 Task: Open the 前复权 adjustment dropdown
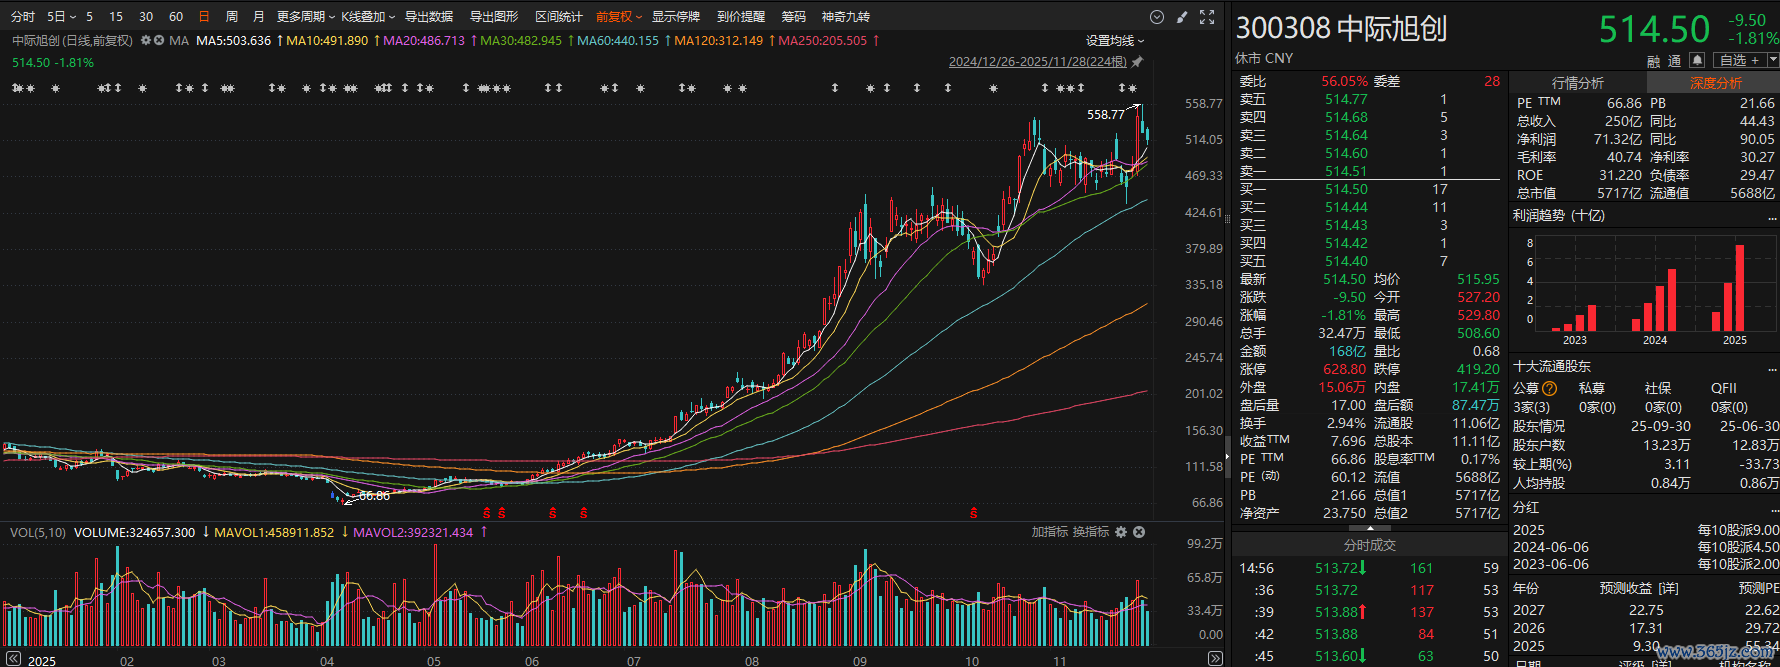coord(620,17)
